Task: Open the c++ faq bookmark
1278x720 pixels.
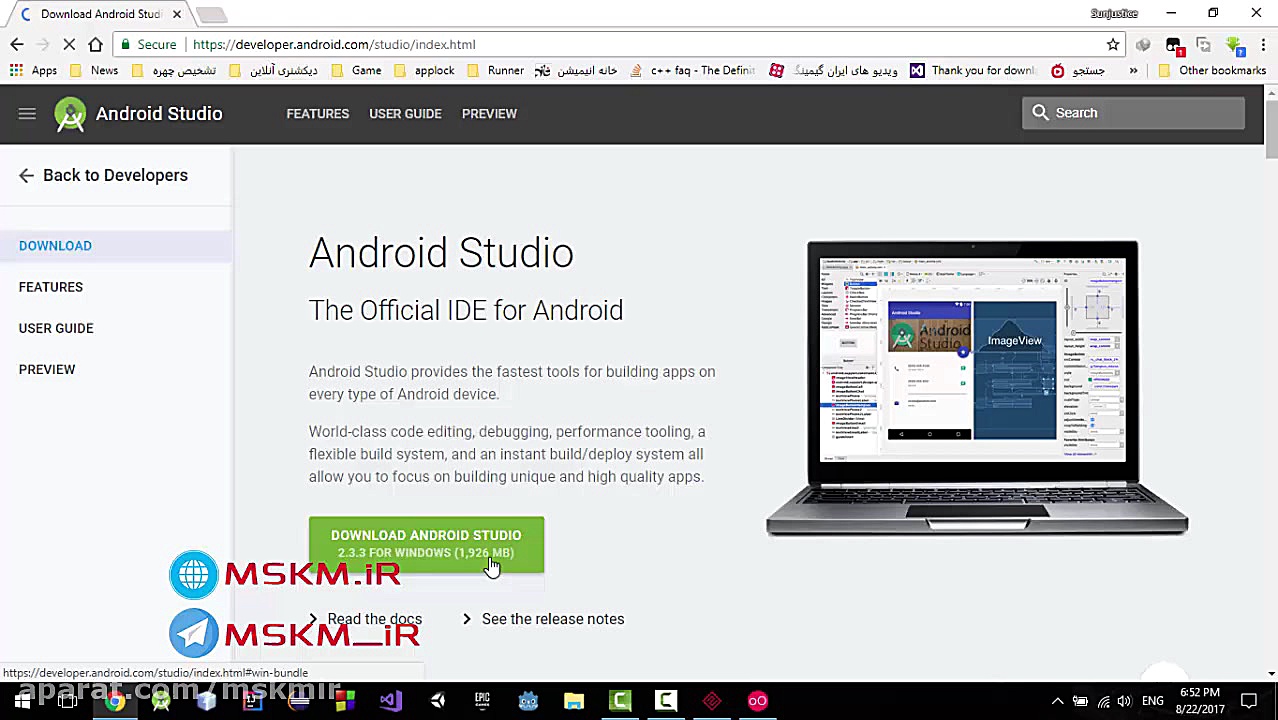Action: point(694,71)
